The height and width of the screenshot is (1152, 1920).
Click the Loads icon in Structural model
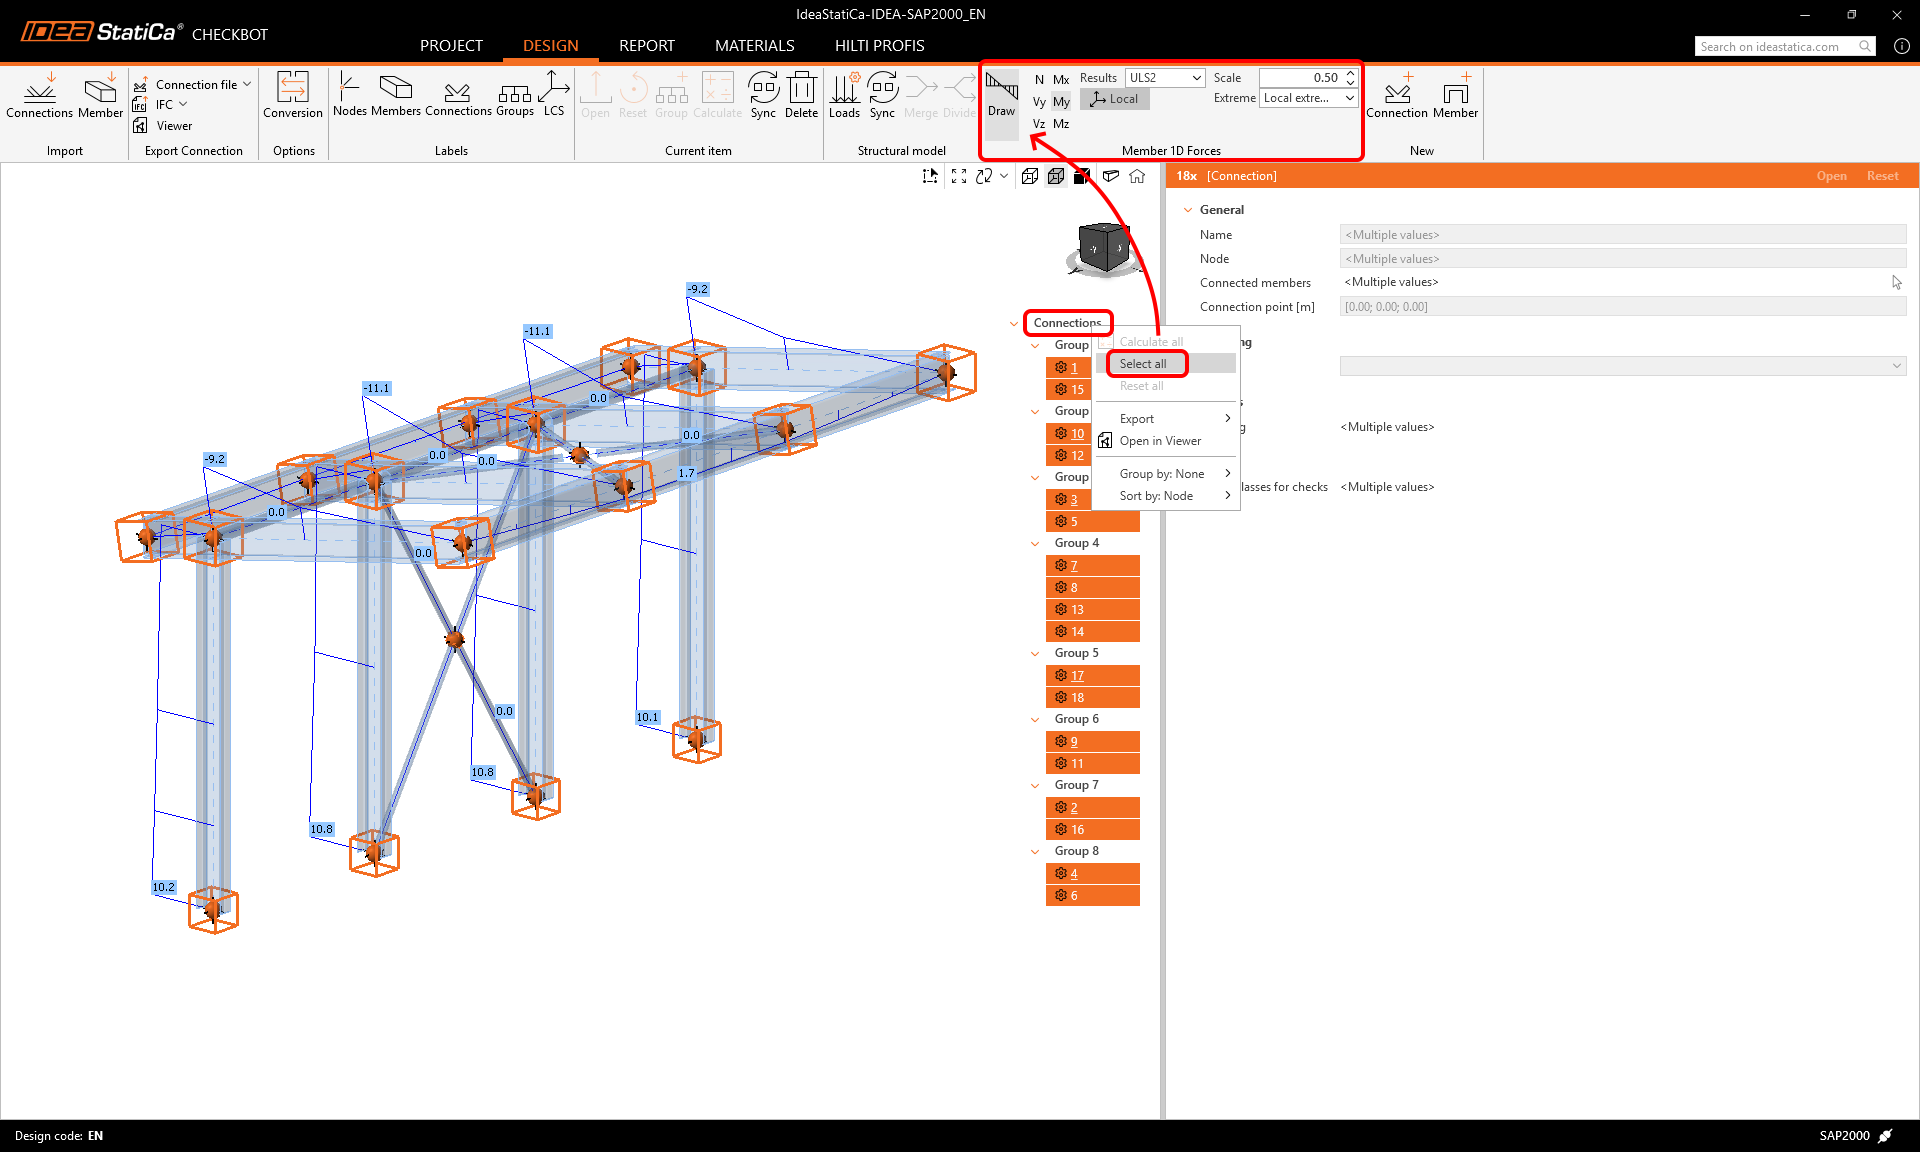(x=844, y=95)
